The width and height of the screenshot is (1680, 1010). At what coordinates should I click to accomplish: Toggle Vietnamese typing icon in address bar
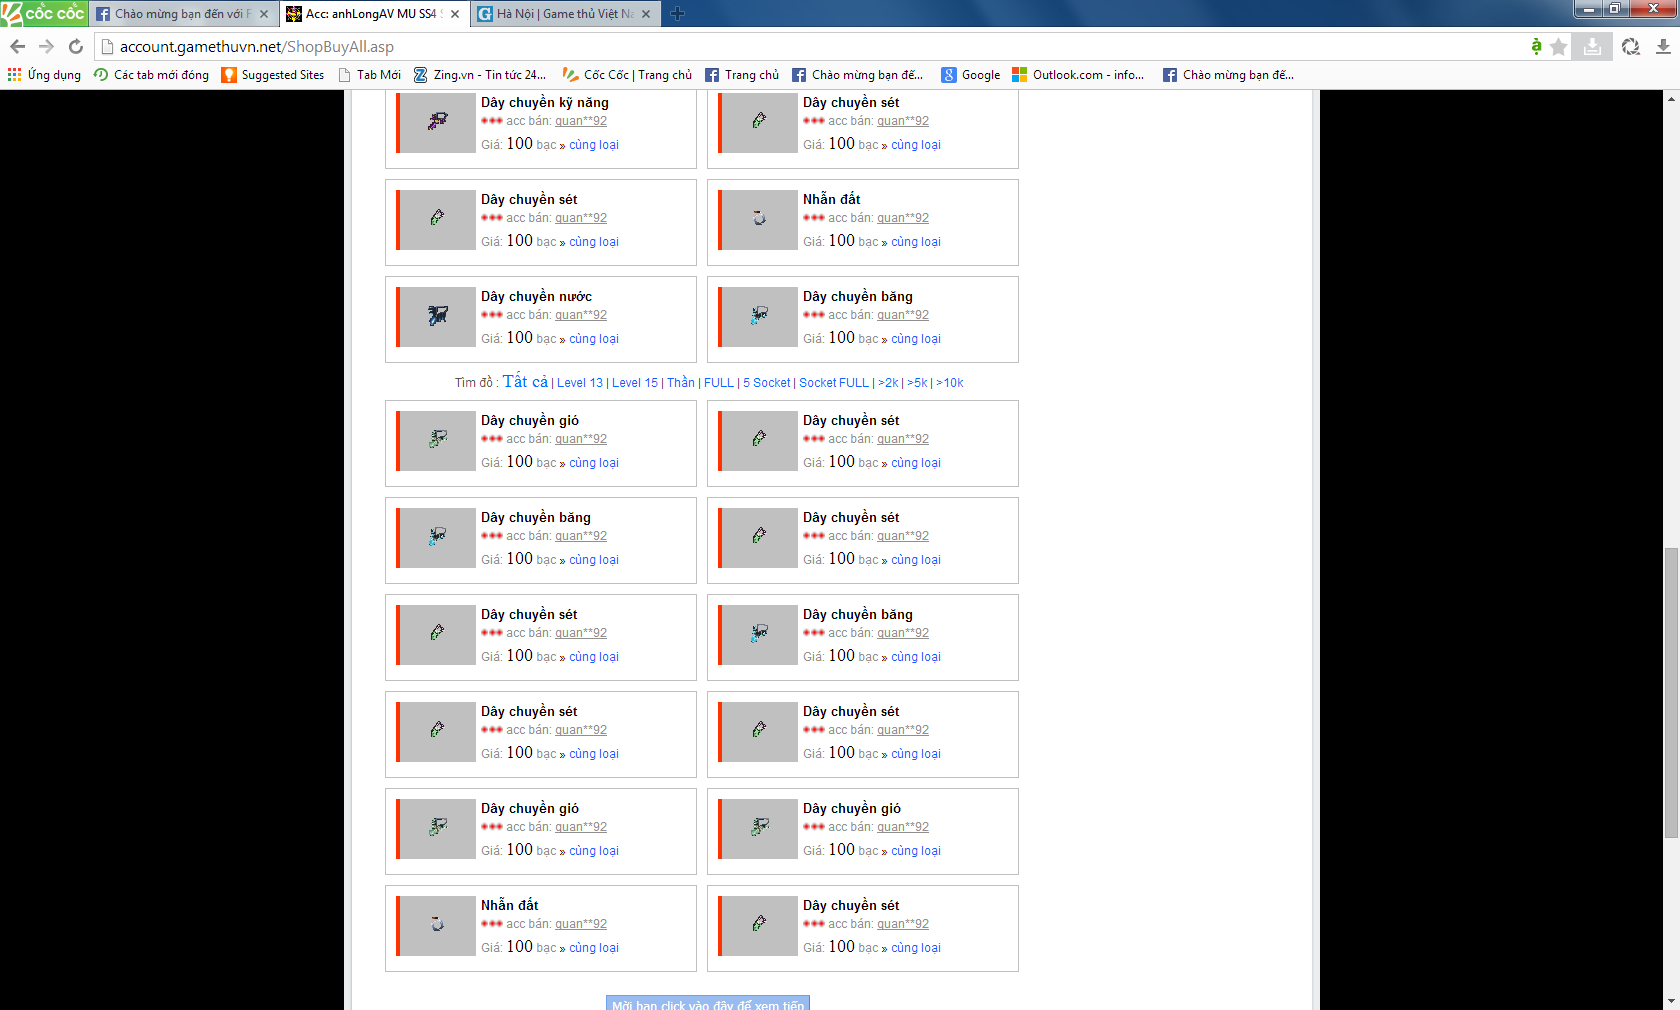coord(1536,46)
